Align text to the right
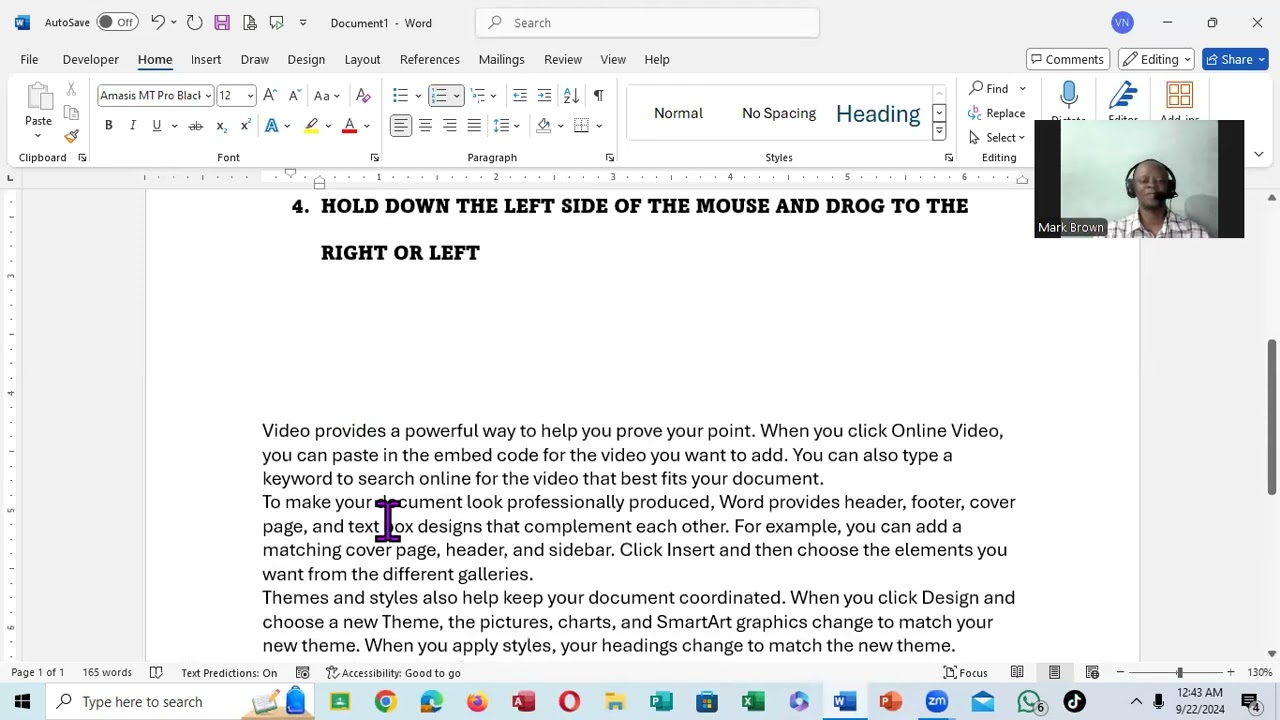Image resolution: width=1280 pixels, height=720 pixels. pos(450,125)
